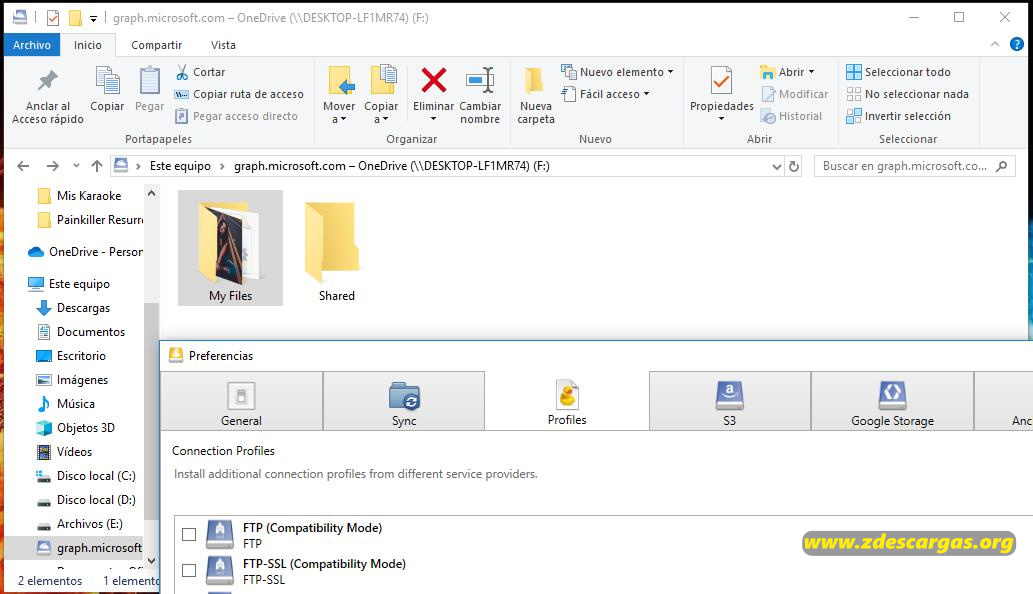
Task: Open Vídeos in sidebar
Action: pos(65,452)
